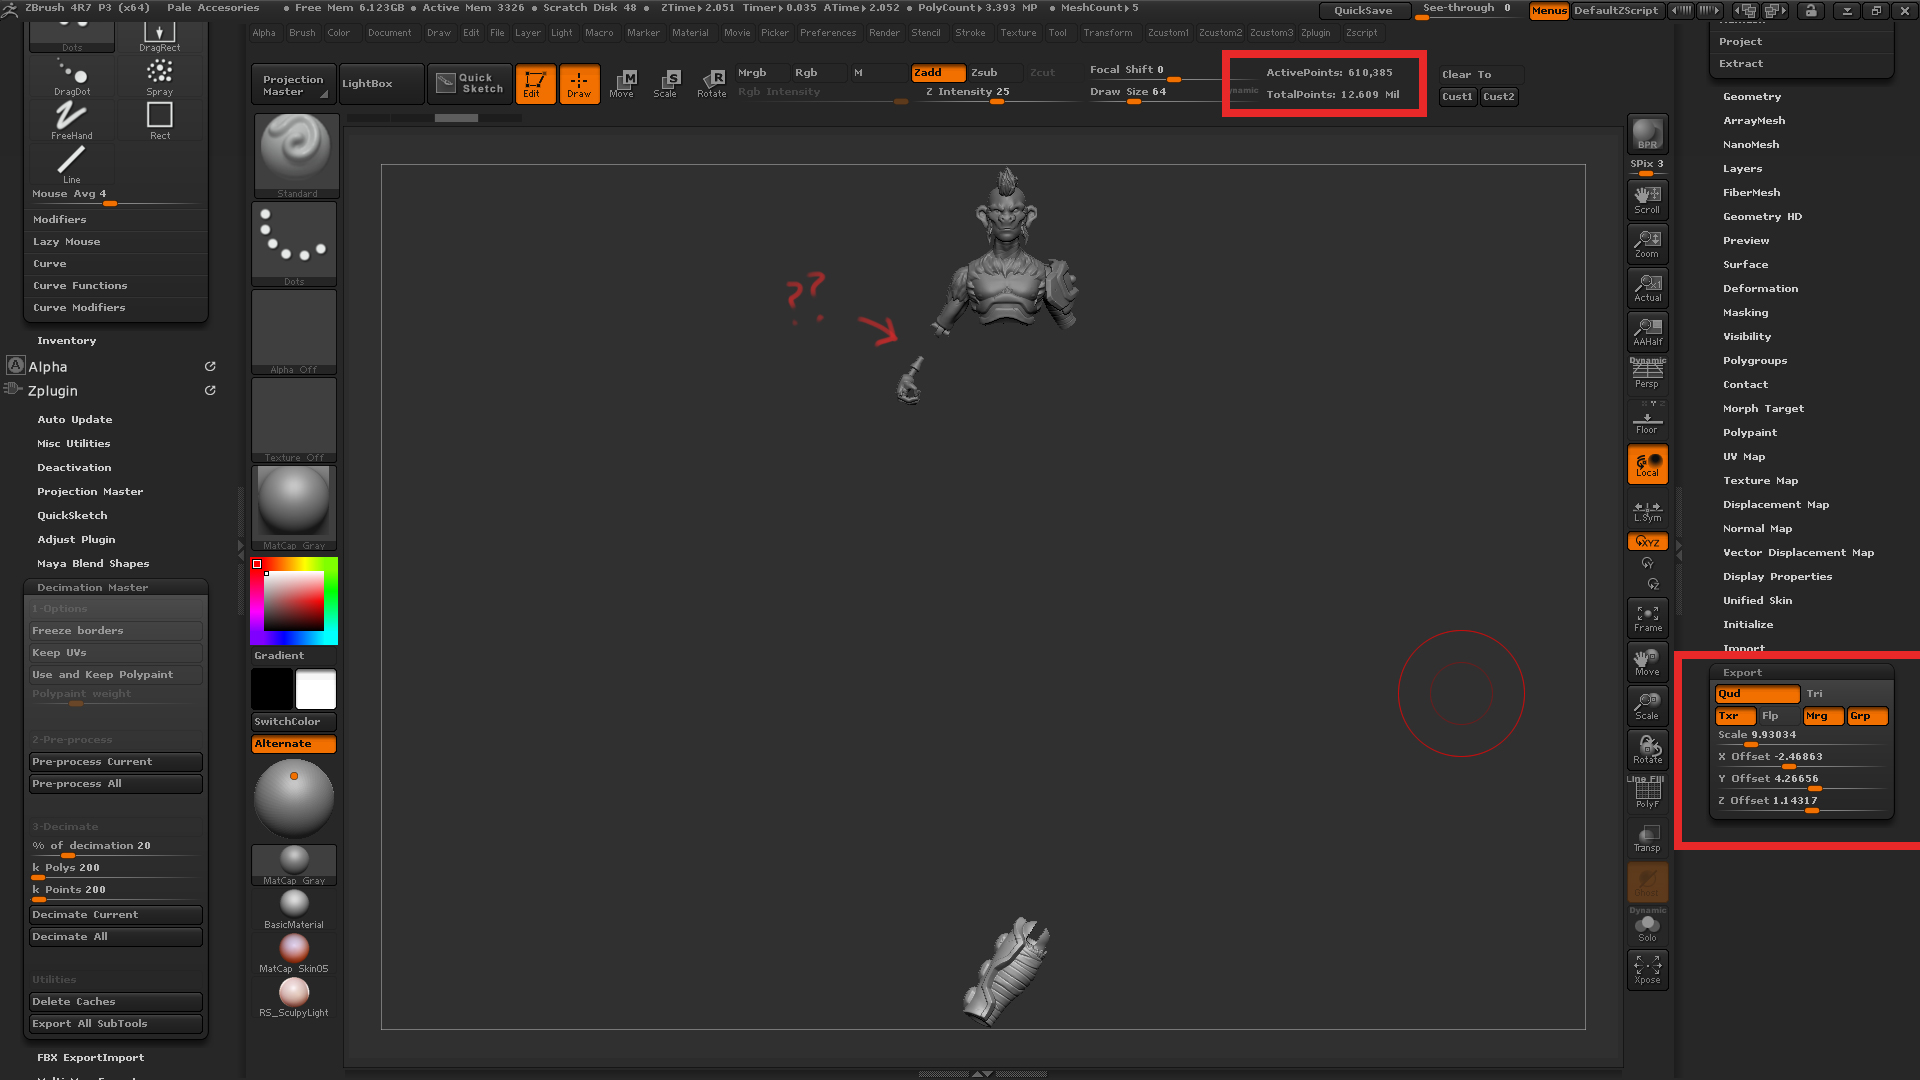This screenshot has height=1080, width=1920.
Task: Expand the Deformation subpalette
Action: (x=1760, y=289)
